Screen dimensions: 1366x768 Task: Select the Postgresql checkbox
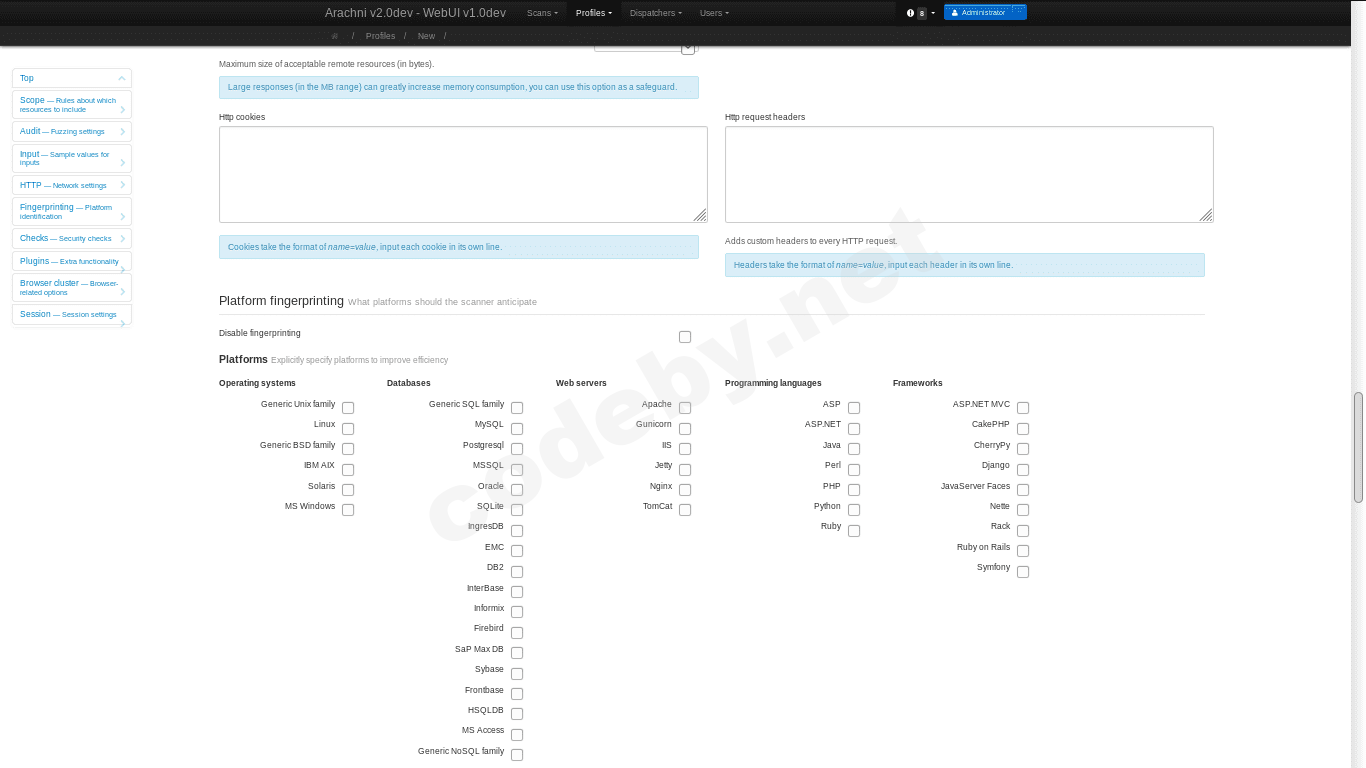(517, 449)
